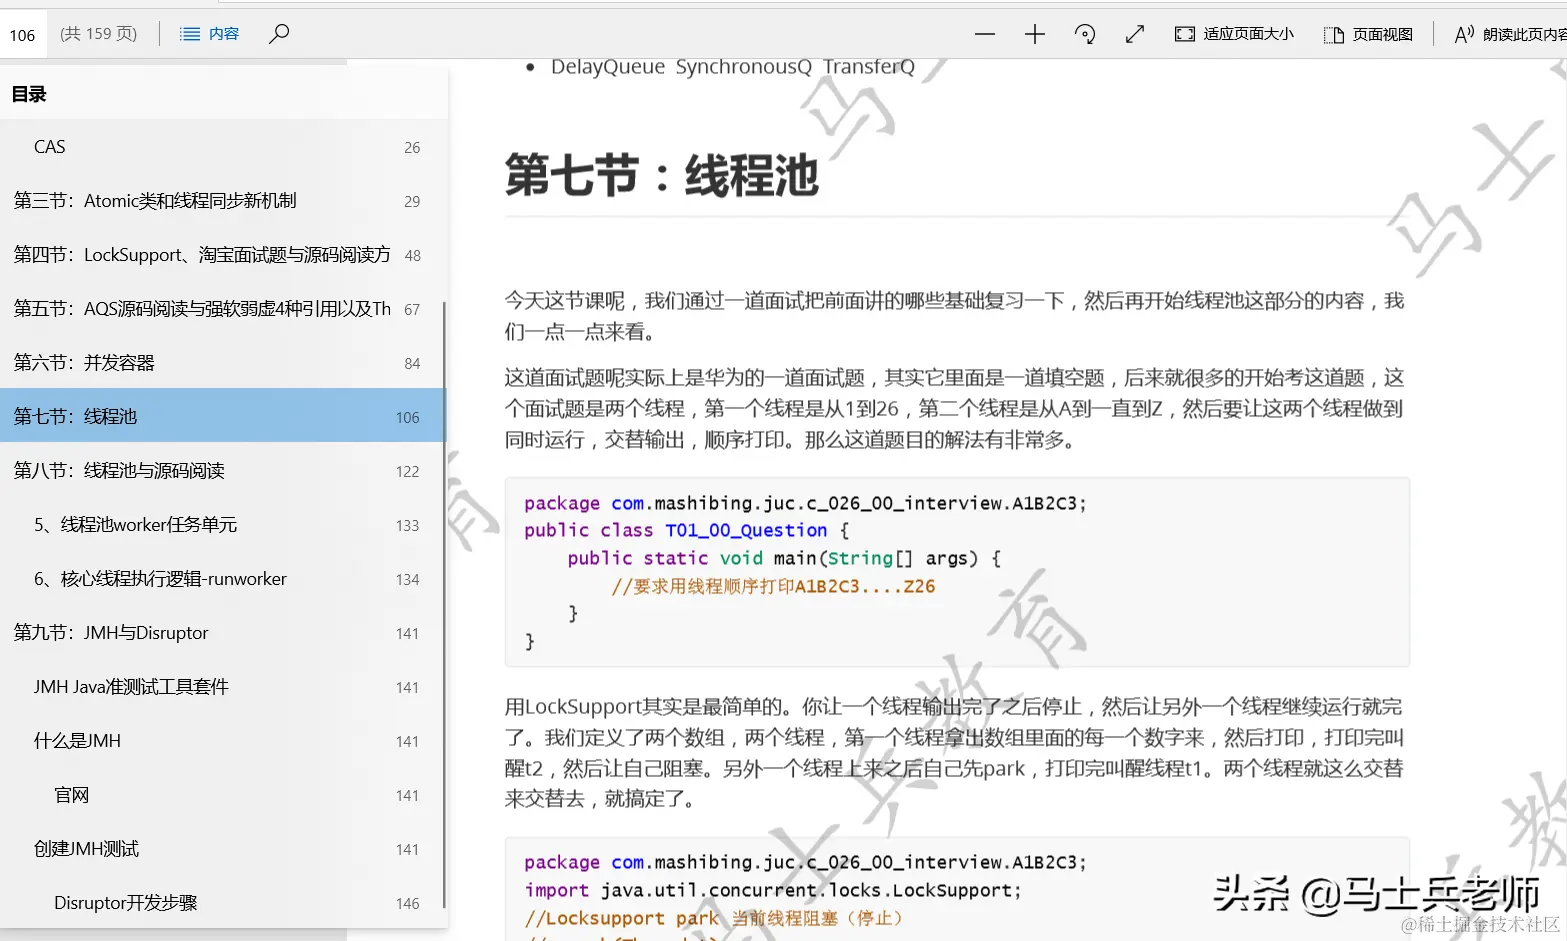This screenshot has width=1567, height=941.
Task: Click the contents panel vertical scrollbar
Action: point(444,605)
